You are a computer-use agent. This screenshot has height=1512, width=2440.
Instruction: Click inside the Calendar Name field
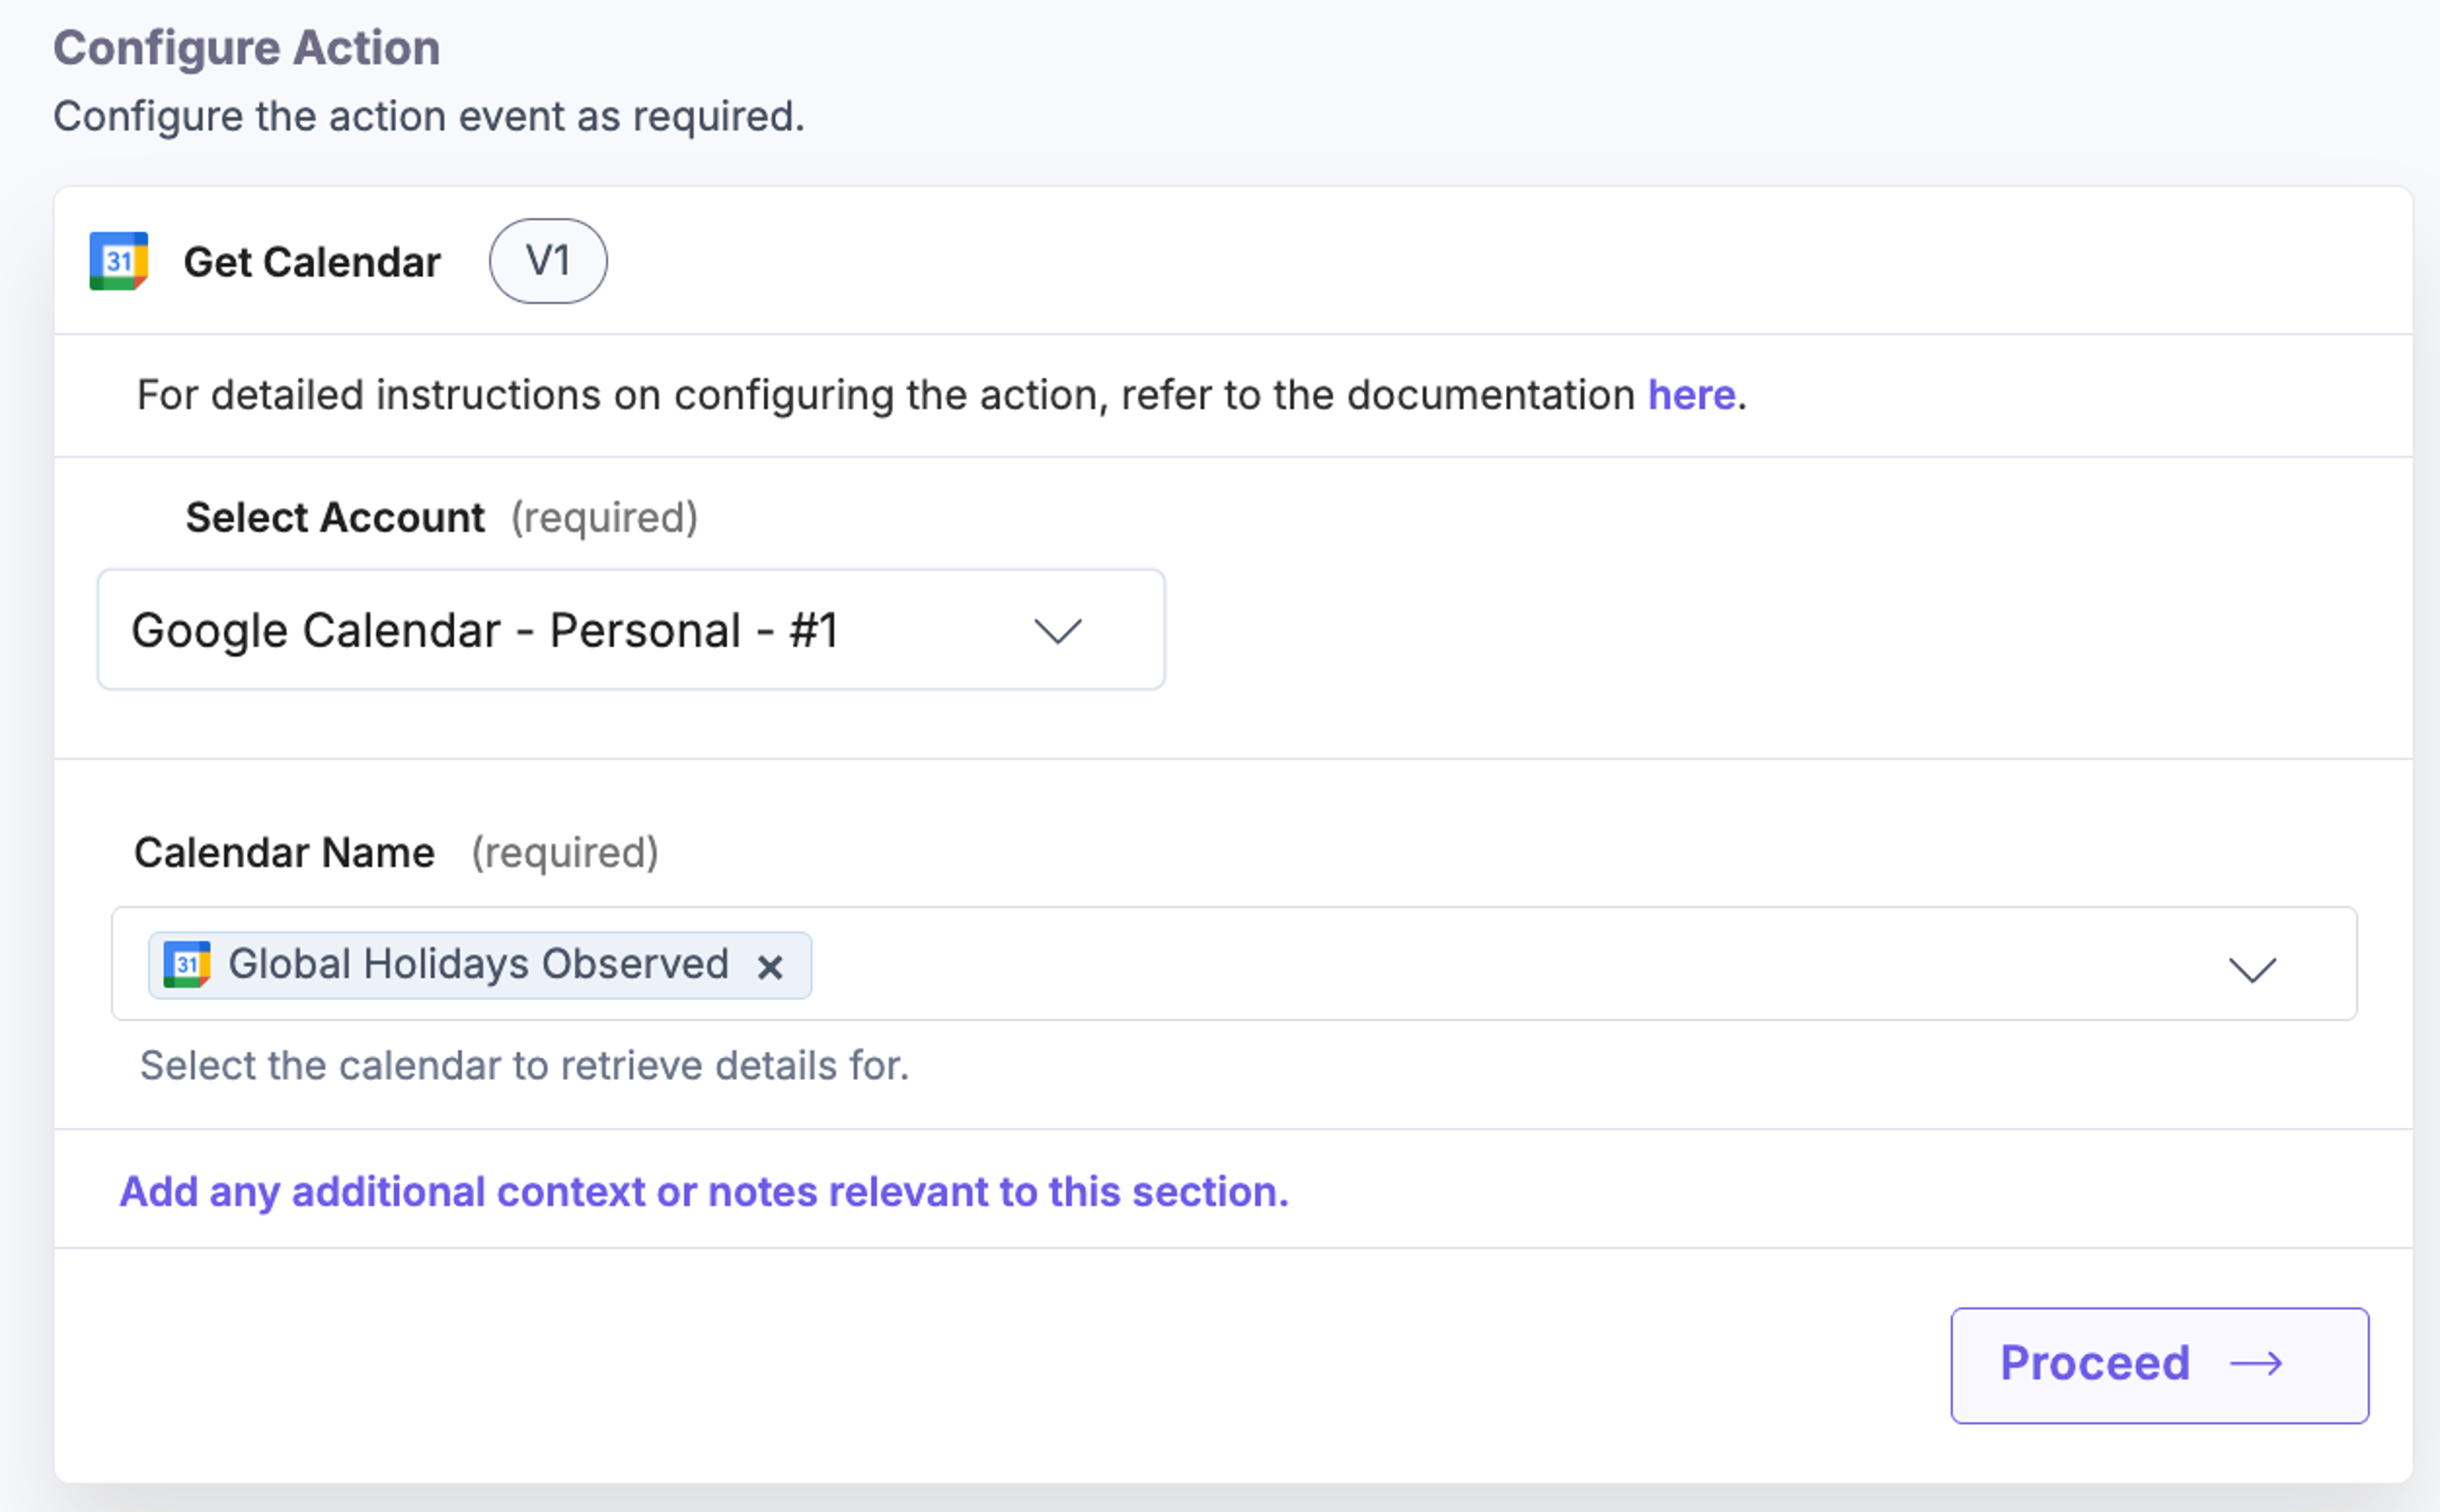click(x=1234, y=964)
